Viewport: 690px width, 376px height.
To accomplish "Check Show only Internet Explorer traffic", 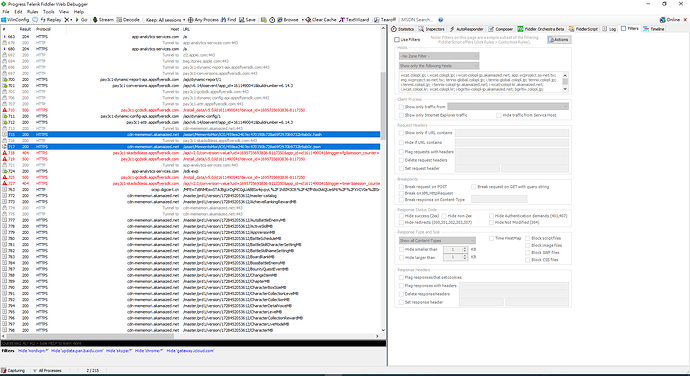I will click(401, 115).
